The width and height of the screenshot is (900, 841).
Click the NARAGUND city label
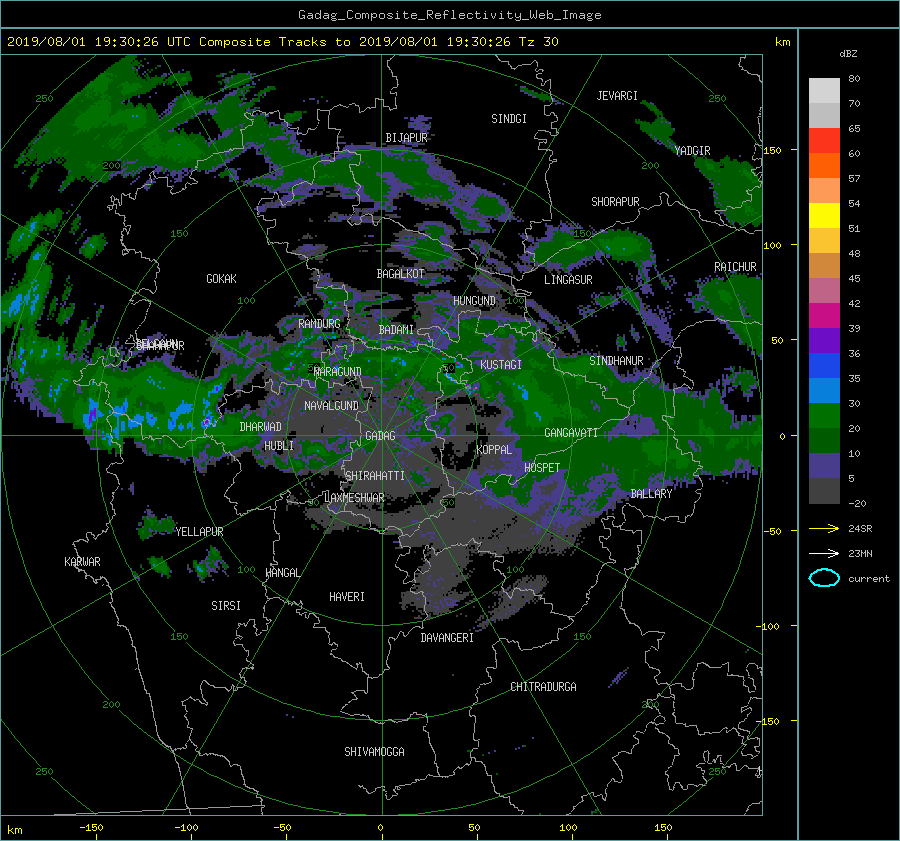(x=338, y=372)
